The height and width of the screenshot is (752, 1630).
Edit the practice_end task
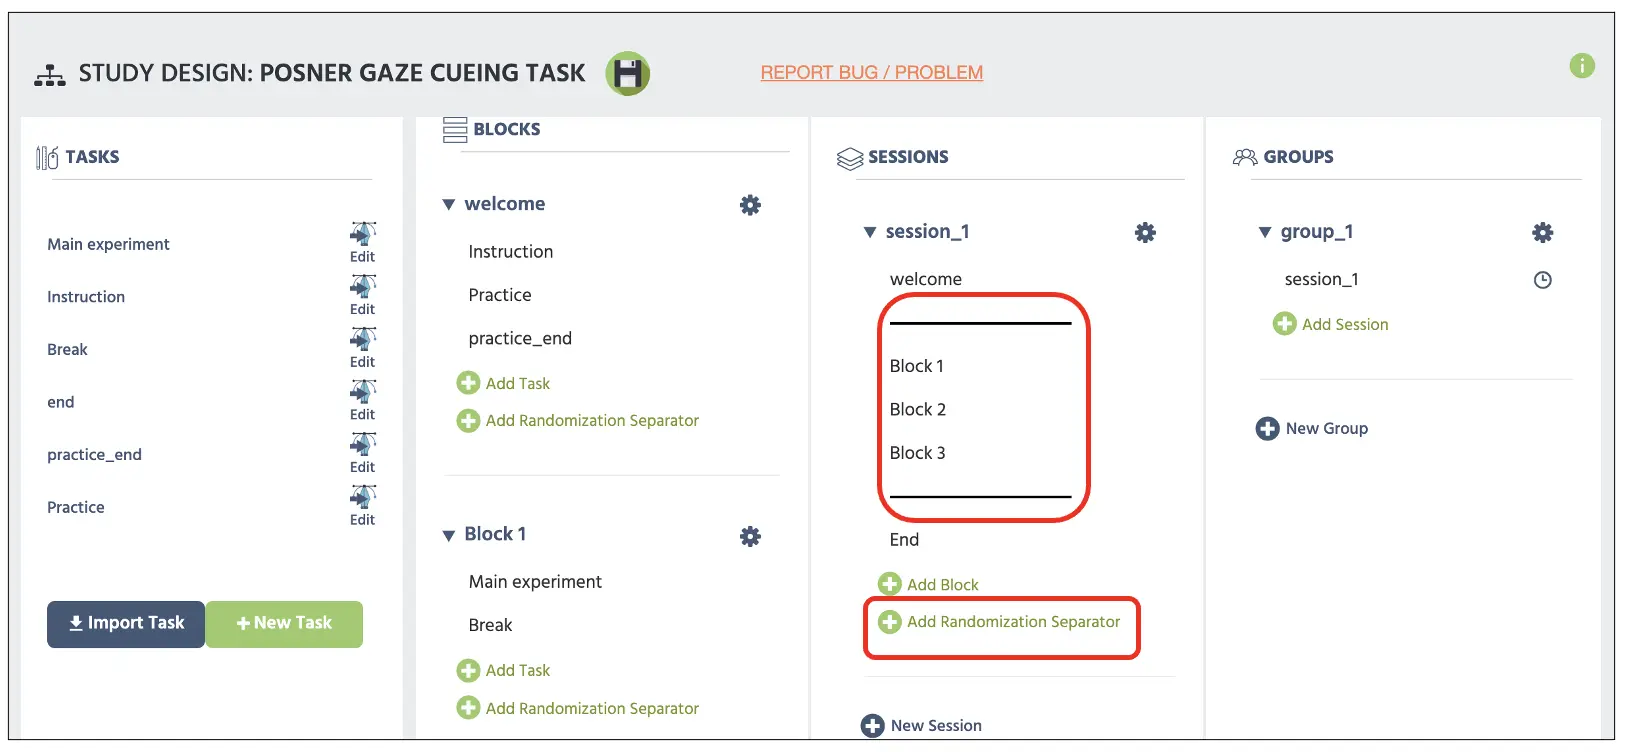(x=363, y=453)
